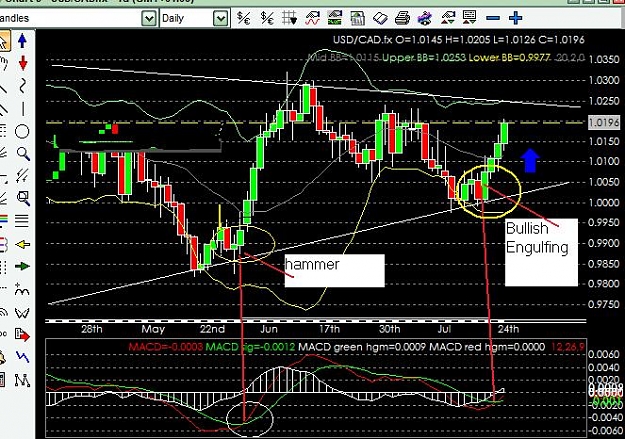The image size is (625, 439).
Task: Click the Jun date axis label
Action: 269,329
